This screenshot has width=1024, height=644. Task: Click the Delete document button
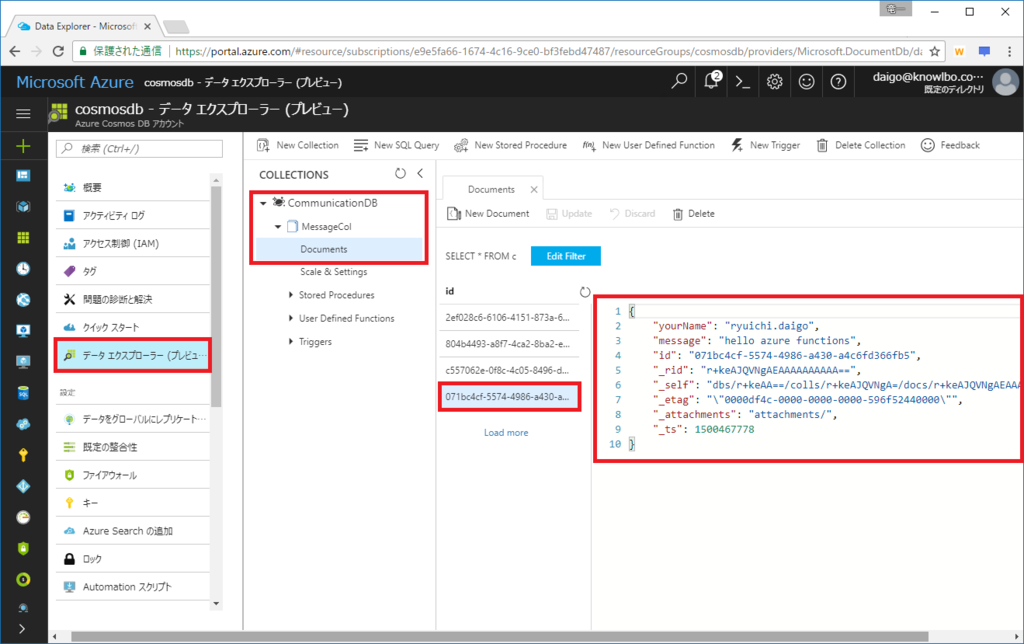pos(694,214)
